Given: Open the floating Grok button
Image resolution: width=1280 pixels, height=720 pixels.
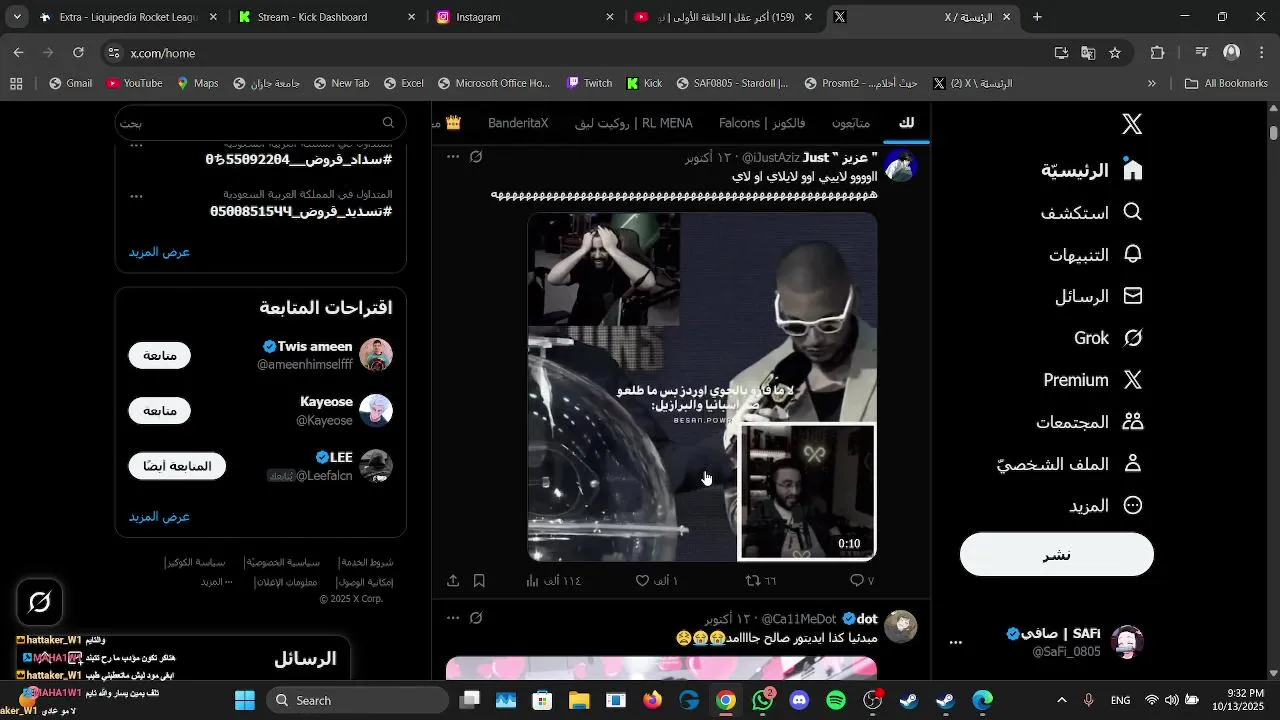Looking at the screenshot, I should click(x=40, y=602).
